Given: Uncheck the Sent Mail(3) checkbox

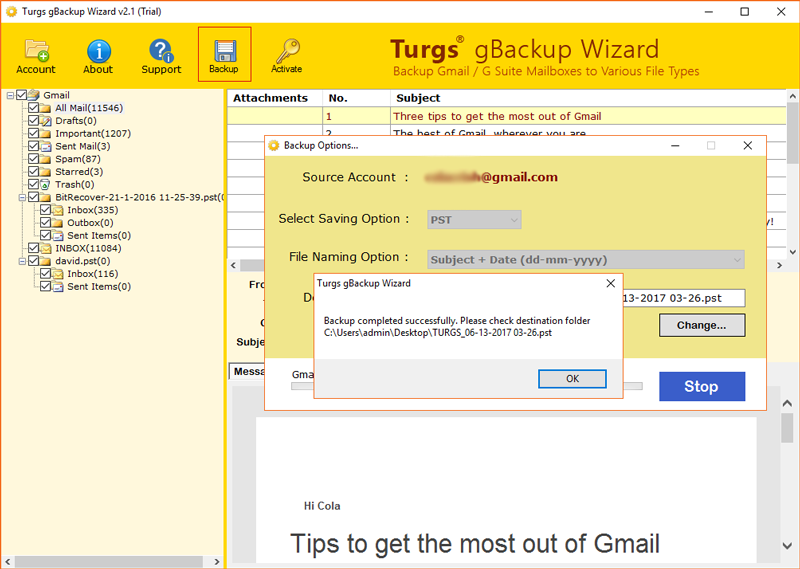Looking at the screenshot, I should pyautogui.click(x=34, y=146).
